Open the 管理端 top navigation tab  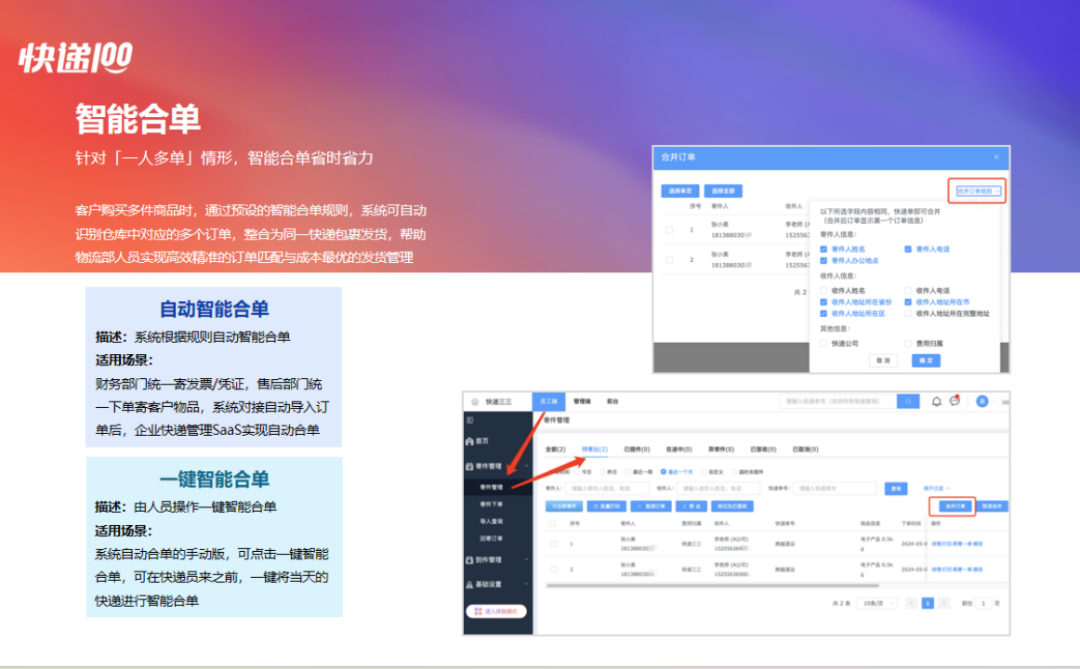pyautogui.click(x=582, y=401)
